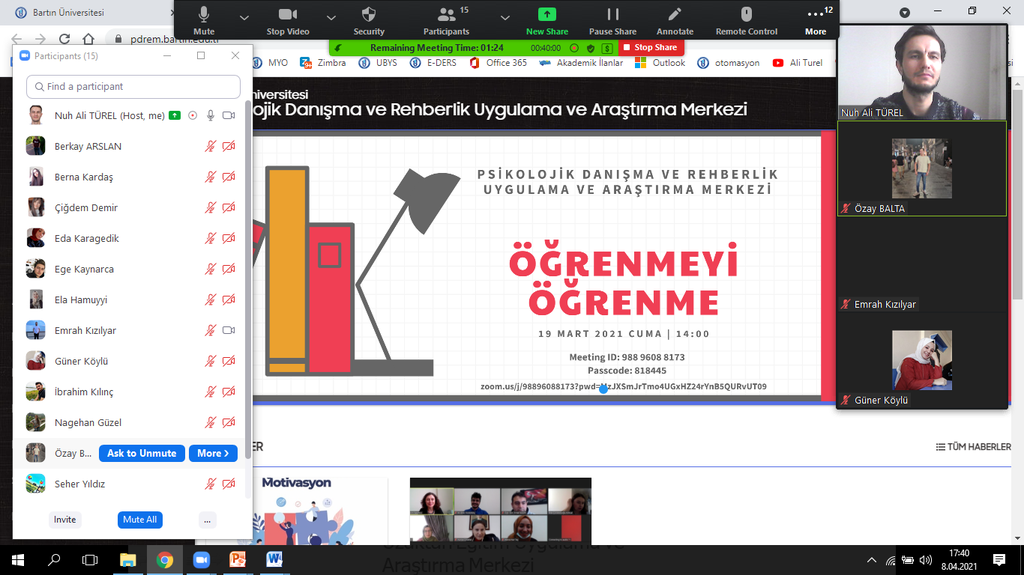The height and width of the screenshot is (575, 1024).
Task: Open the Security shield menu
Action: 368,20
